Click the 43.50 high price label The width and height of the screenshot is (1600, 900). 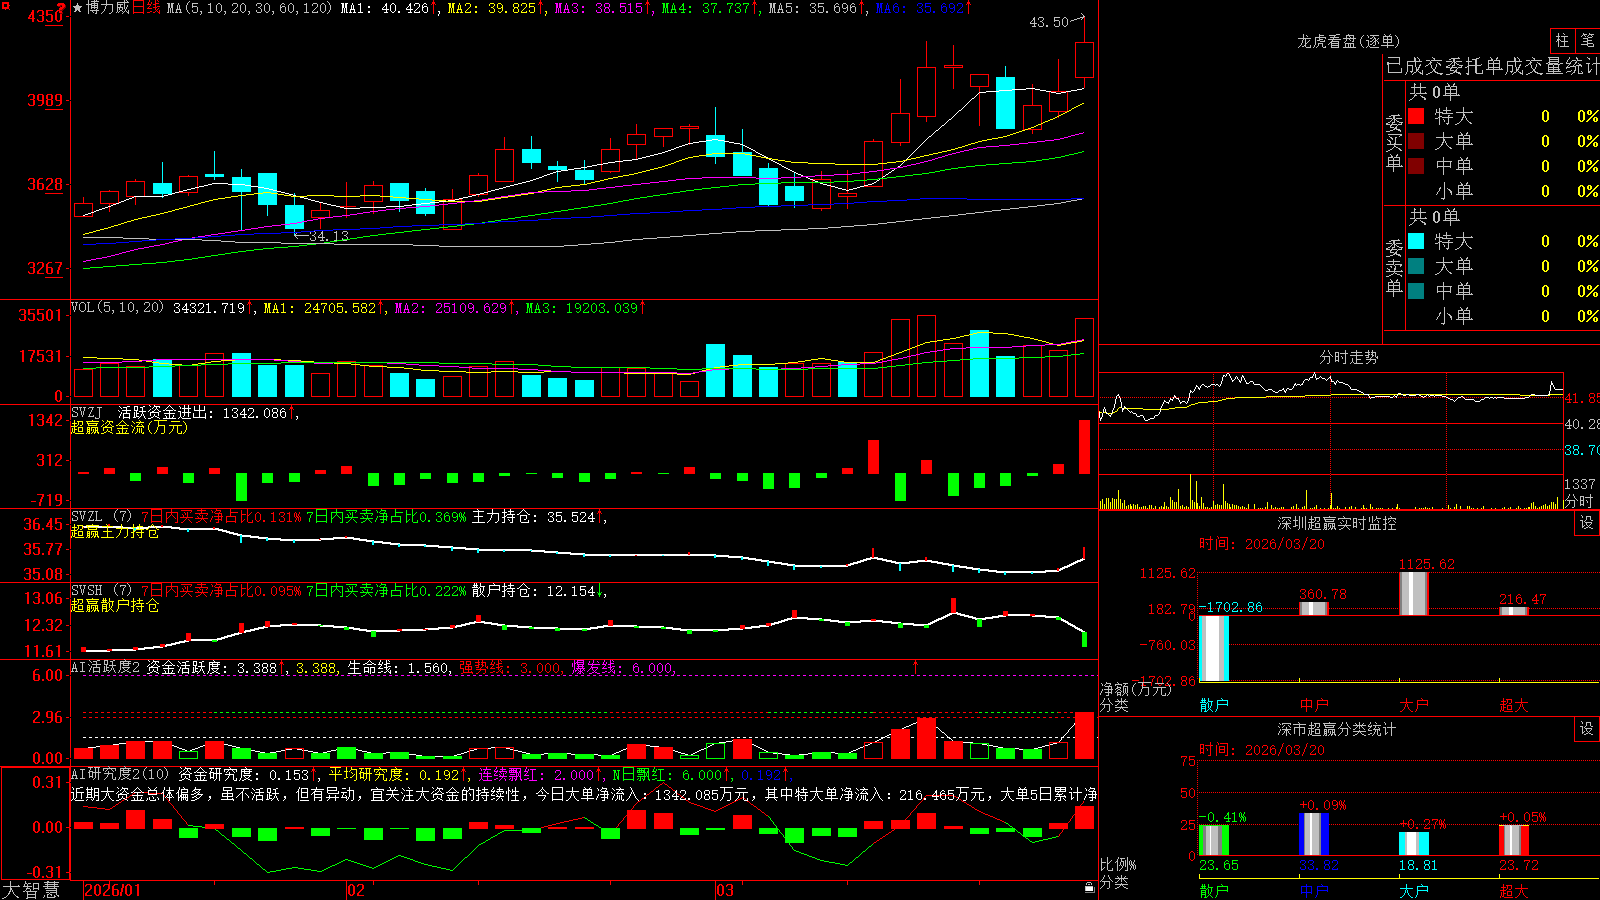coord(1049,22)
